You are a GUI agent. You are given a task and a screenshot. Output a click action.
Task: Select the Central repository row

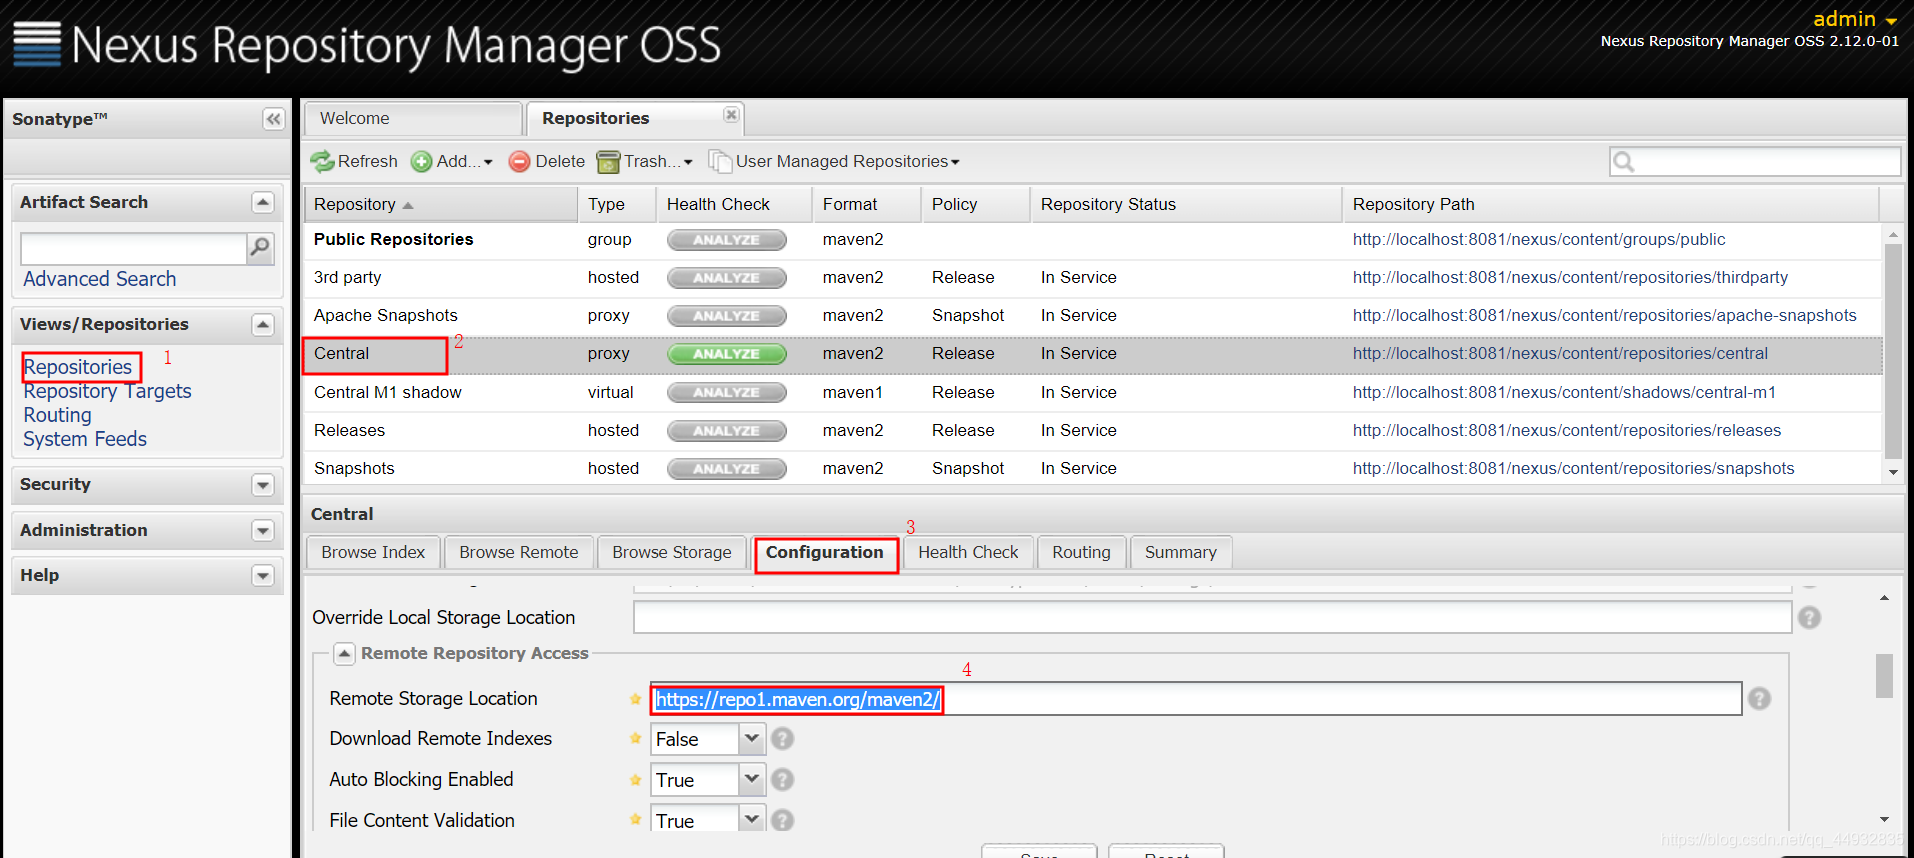pos(1092,354)
